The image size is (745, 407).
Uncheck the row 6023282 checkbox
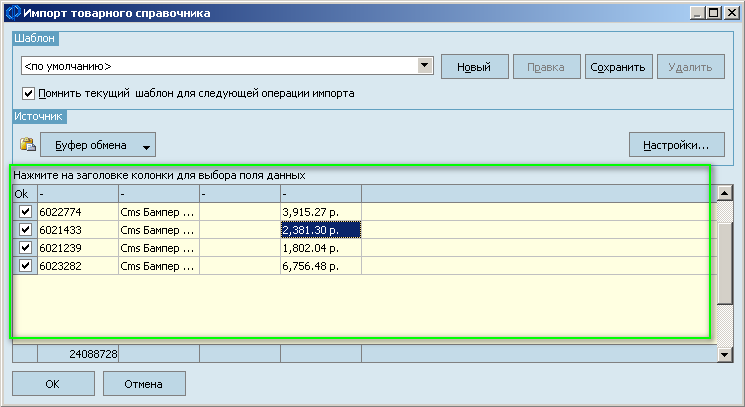pos(25,266)
